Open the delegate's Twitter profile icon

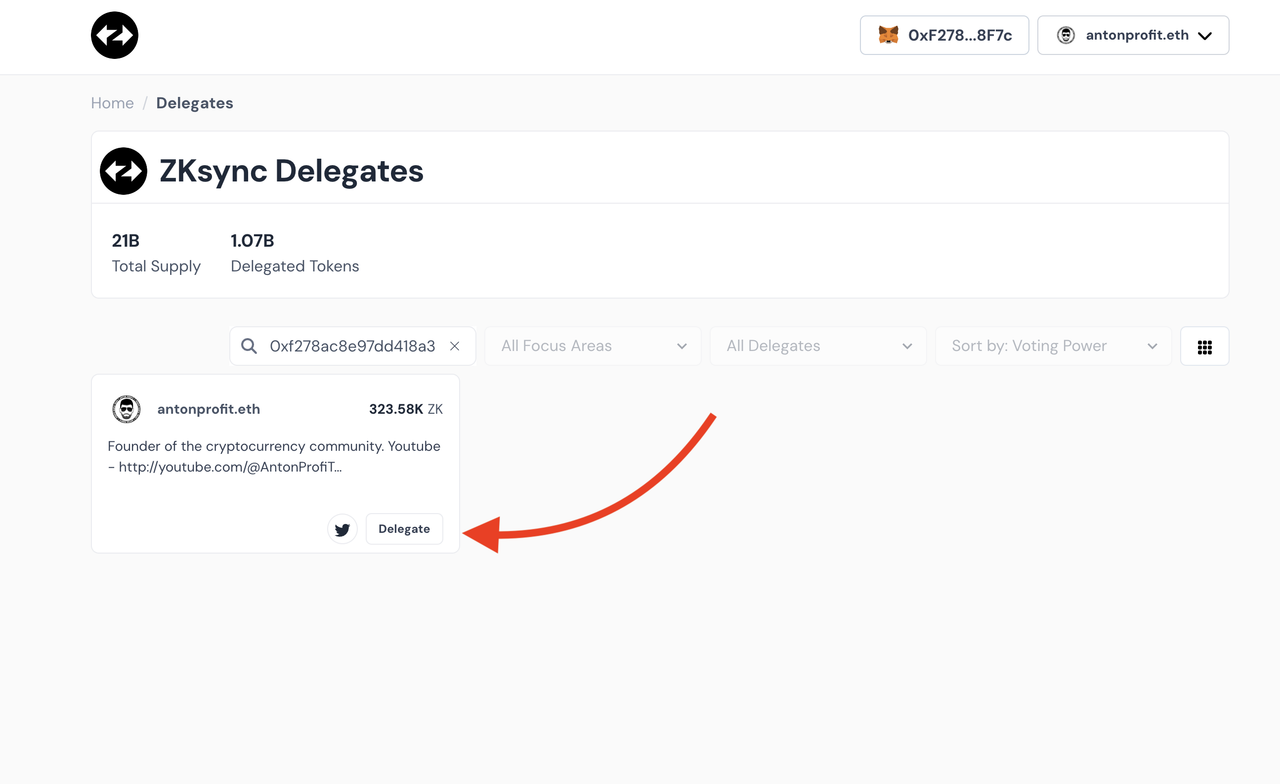point(343,529)
